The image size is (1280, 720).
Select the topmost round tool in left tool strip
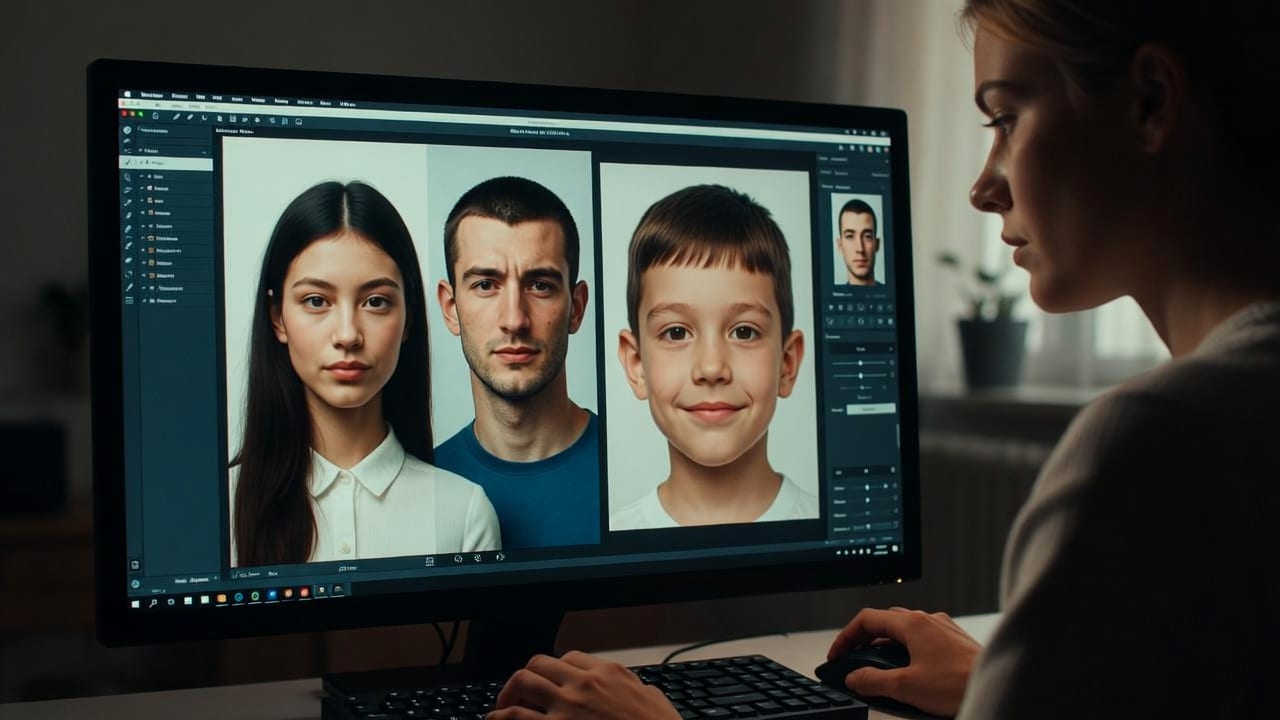[x=127, y=130]
